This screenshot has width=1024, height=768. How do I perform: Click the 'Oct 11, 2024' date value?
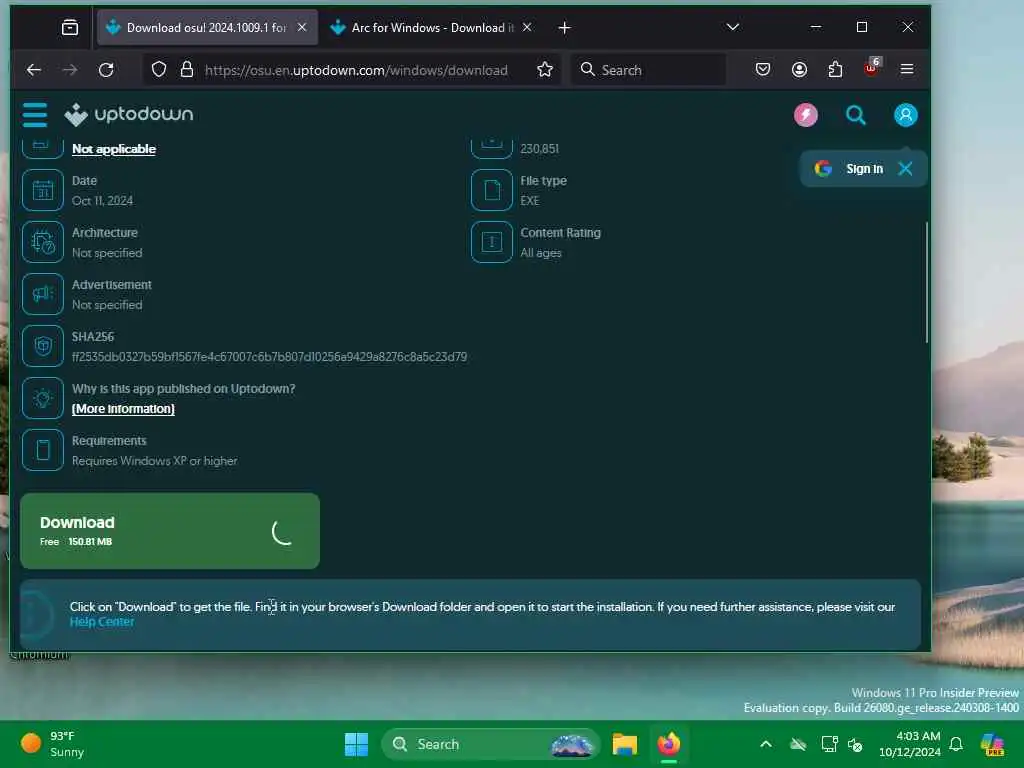pyautogui.click(x=103, y=200)
